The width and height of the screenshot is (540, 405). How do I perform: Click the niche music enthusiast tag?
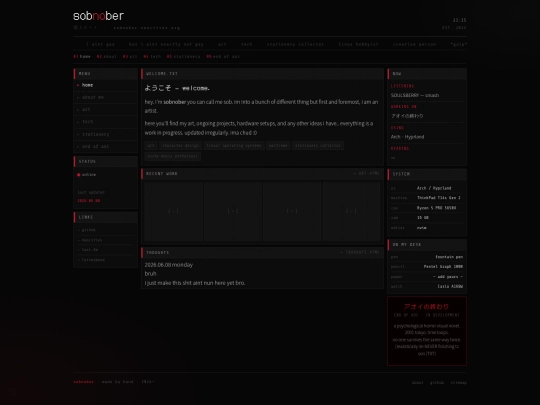(x=173, y=156)
